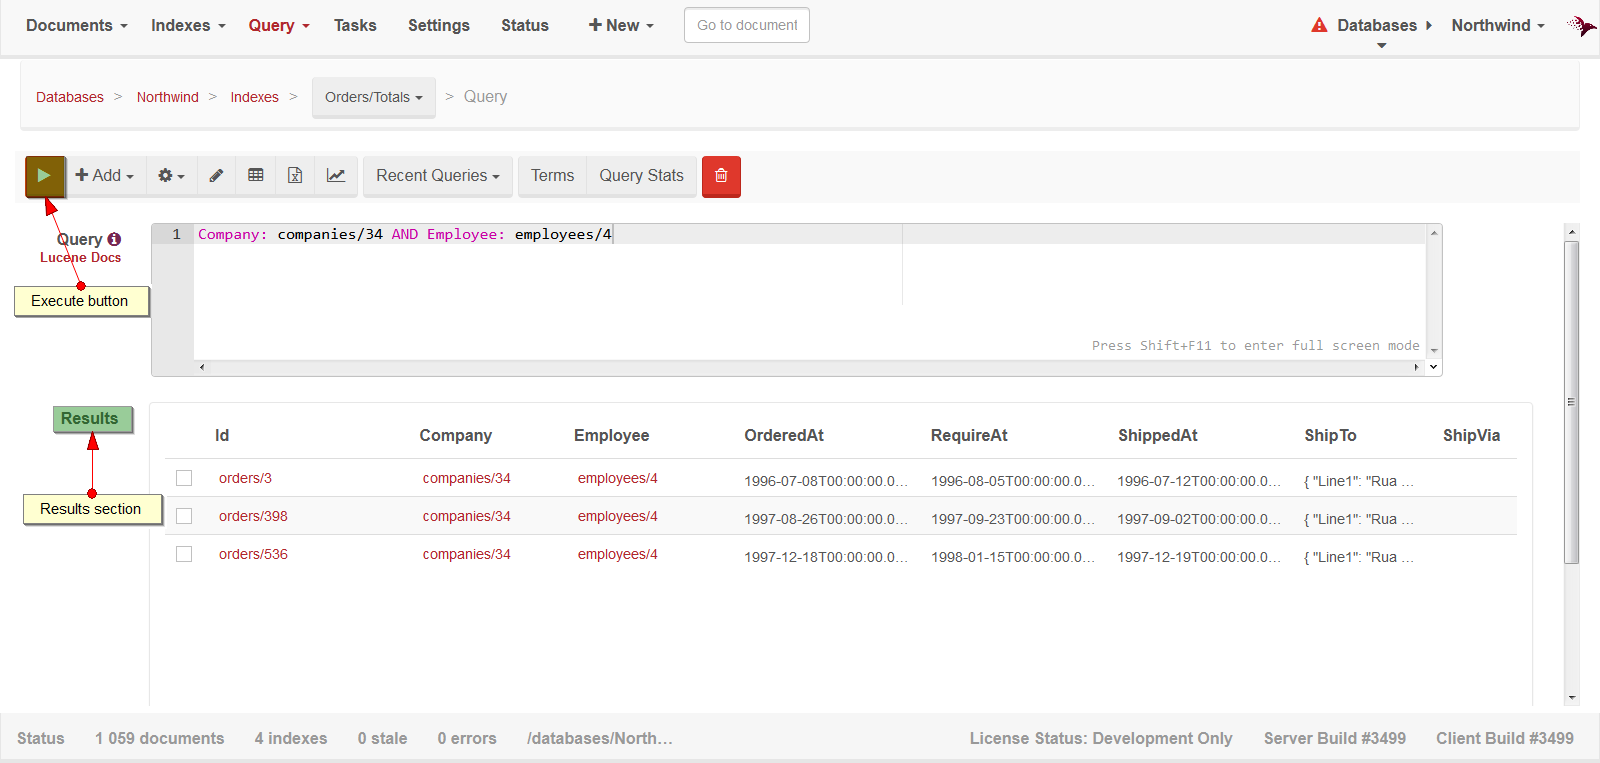Open the Northwind database dropdown at top right
This screenshot has width=1600, height=763.
tap(1498, 25)
